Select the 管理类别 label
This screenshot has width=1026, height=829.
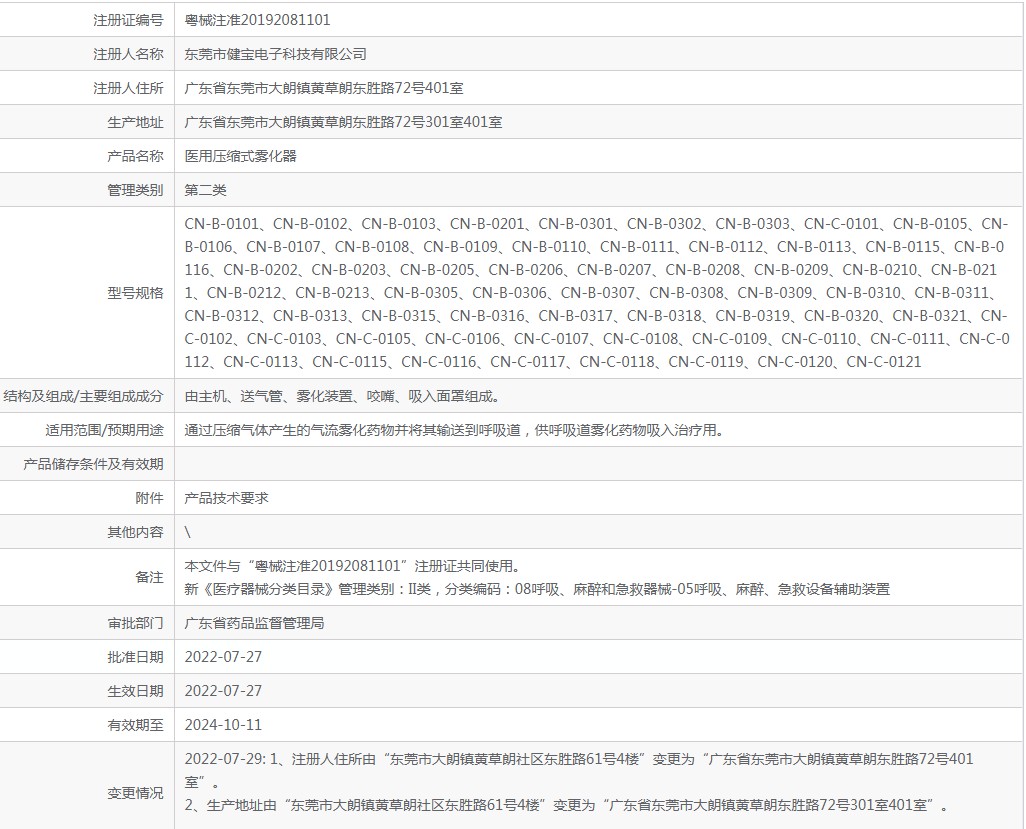coord(135,190)
